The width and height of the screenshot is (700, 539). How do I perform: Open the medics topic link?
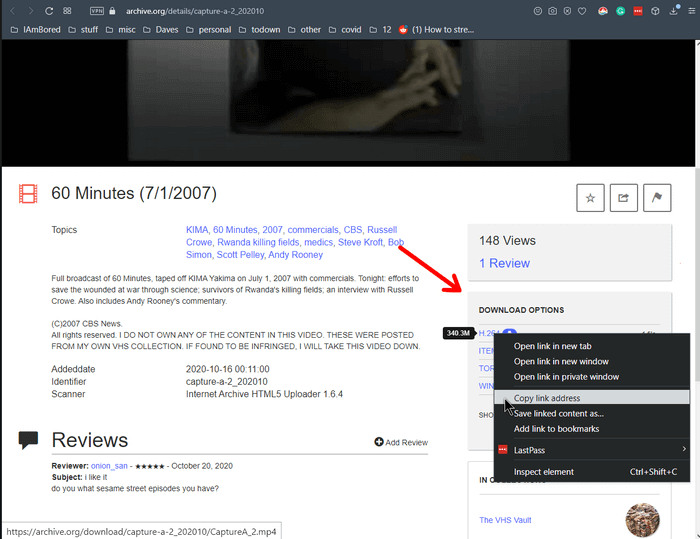[x=318, y=242]
